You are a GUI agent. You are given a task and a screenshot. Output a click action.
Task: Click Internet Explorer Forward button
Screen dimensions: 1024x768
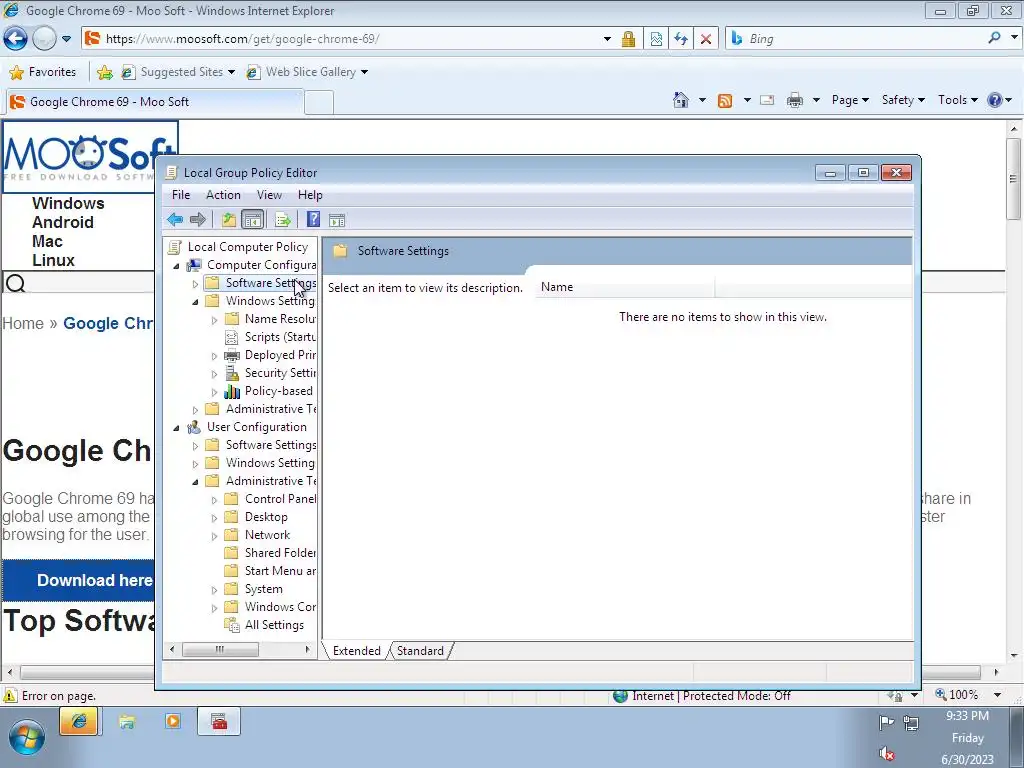coord(44,39)
